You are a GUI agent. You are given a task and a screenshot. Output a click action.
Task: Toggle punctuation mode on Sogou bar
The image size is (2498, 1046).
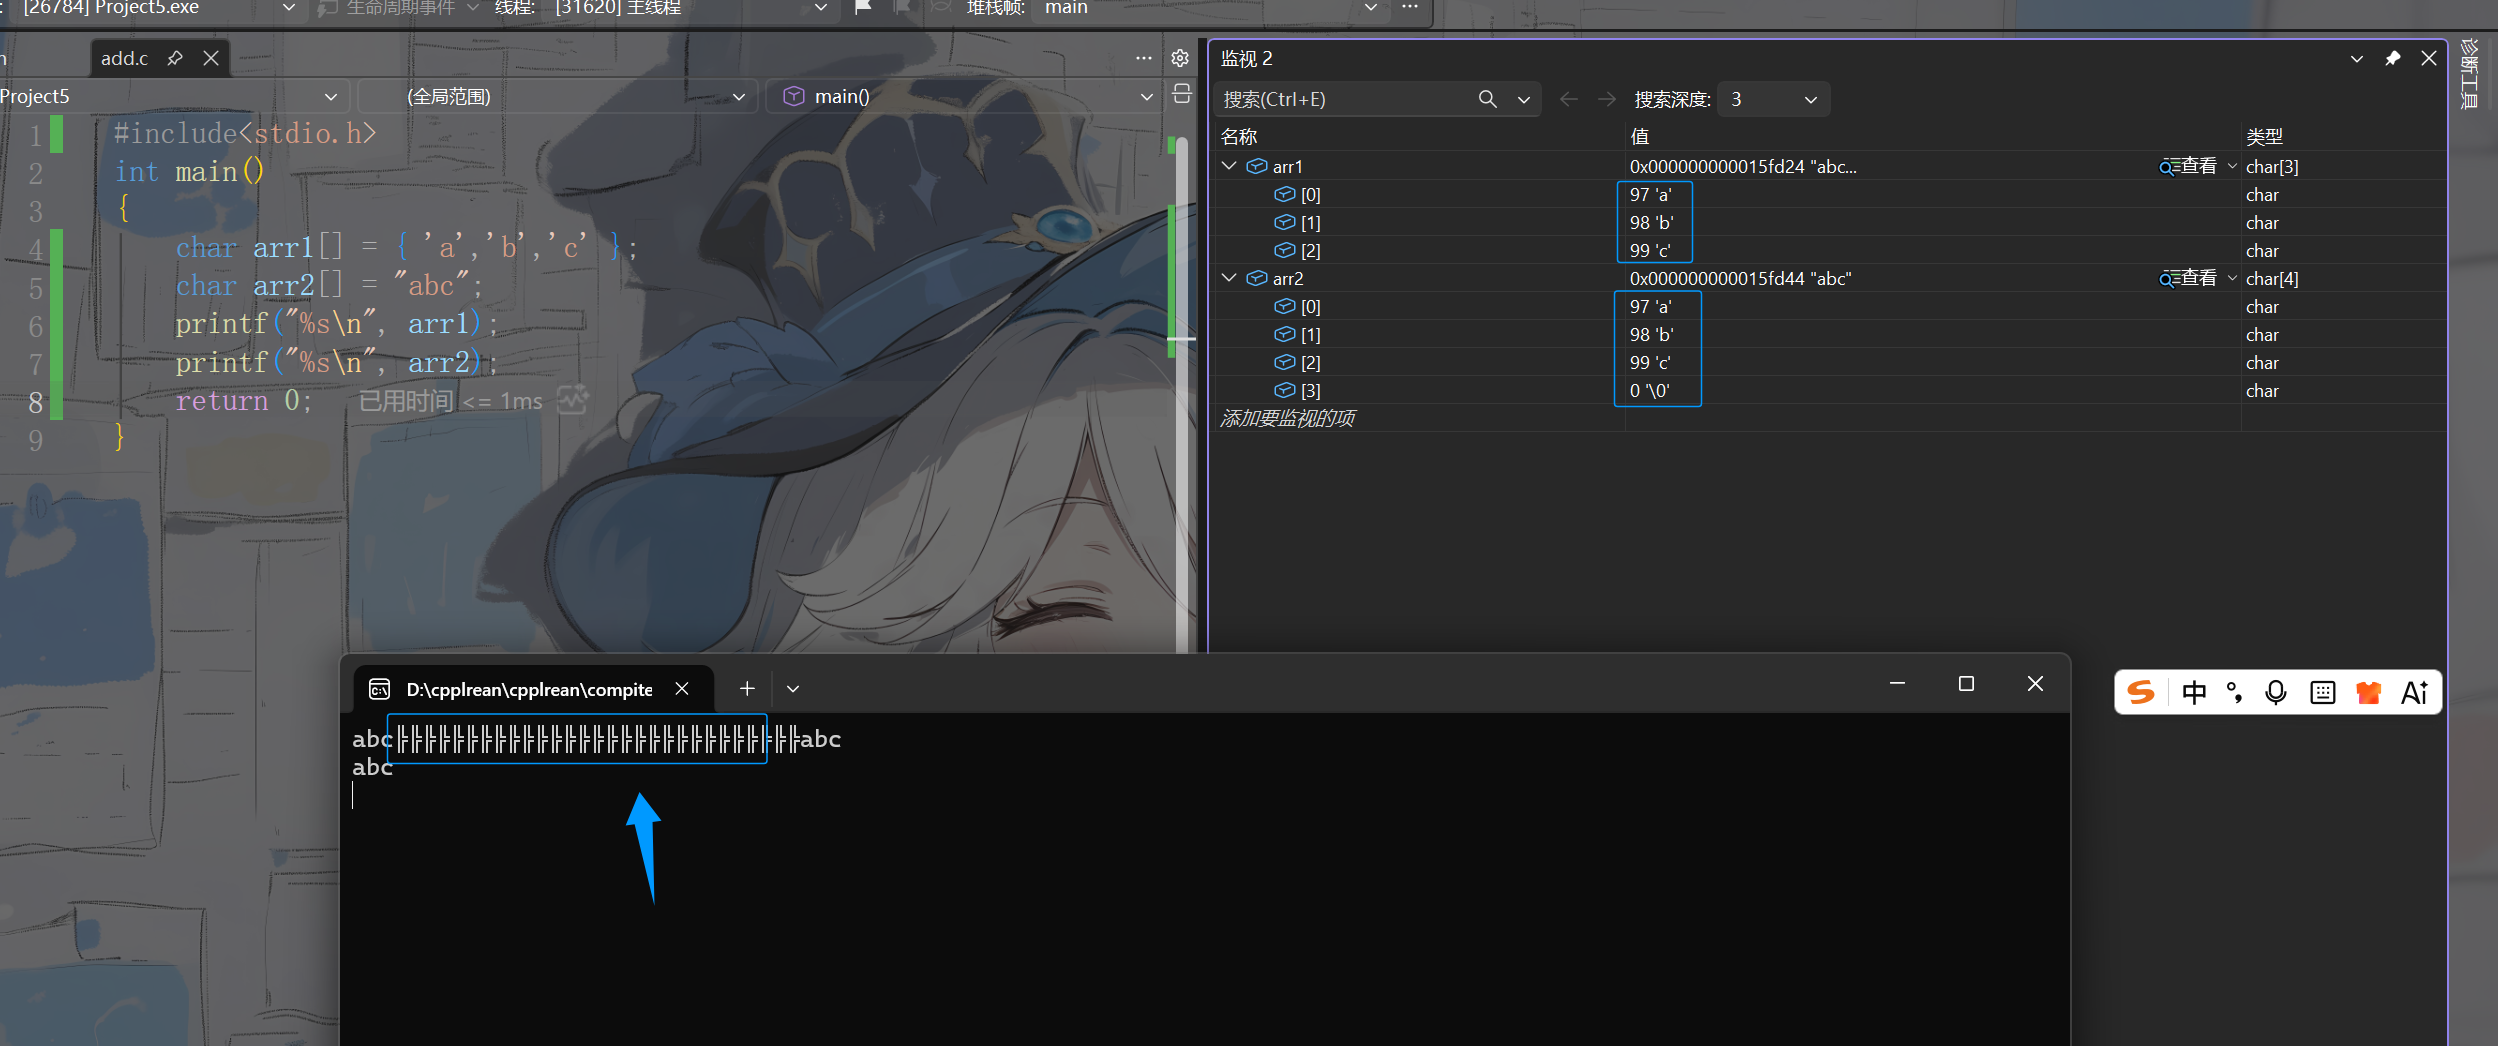tap(2234, 692)
